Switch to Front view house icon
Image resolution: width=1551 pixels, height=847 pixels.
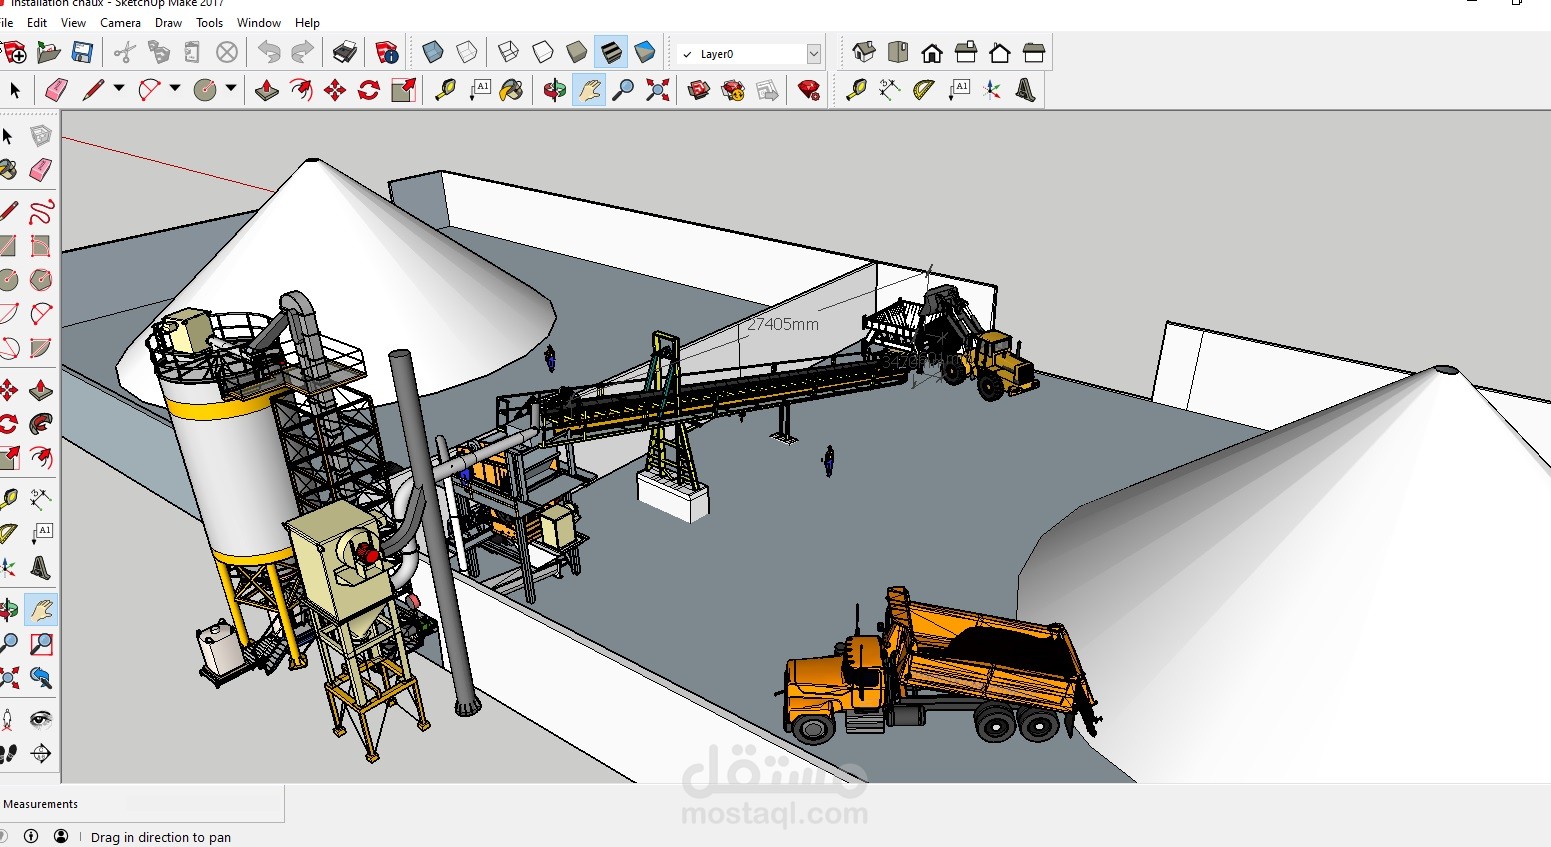[932, 52]
